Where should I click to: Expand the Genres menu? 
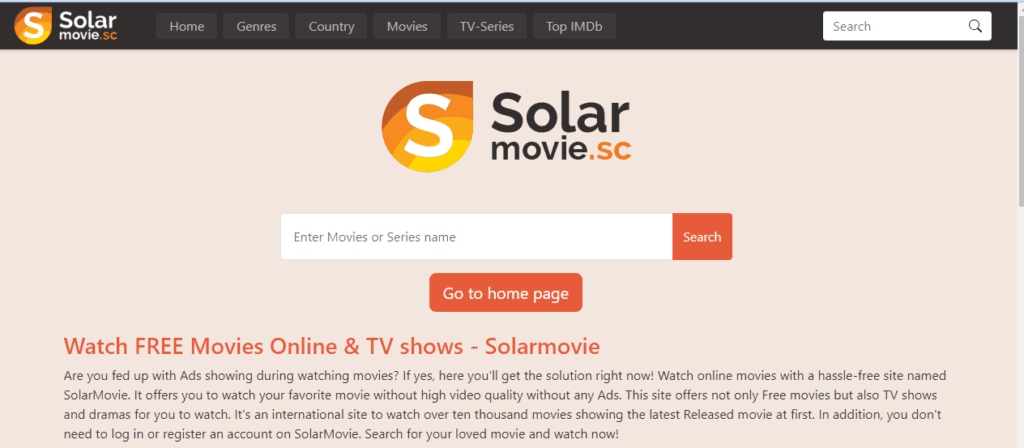(257, 26)
